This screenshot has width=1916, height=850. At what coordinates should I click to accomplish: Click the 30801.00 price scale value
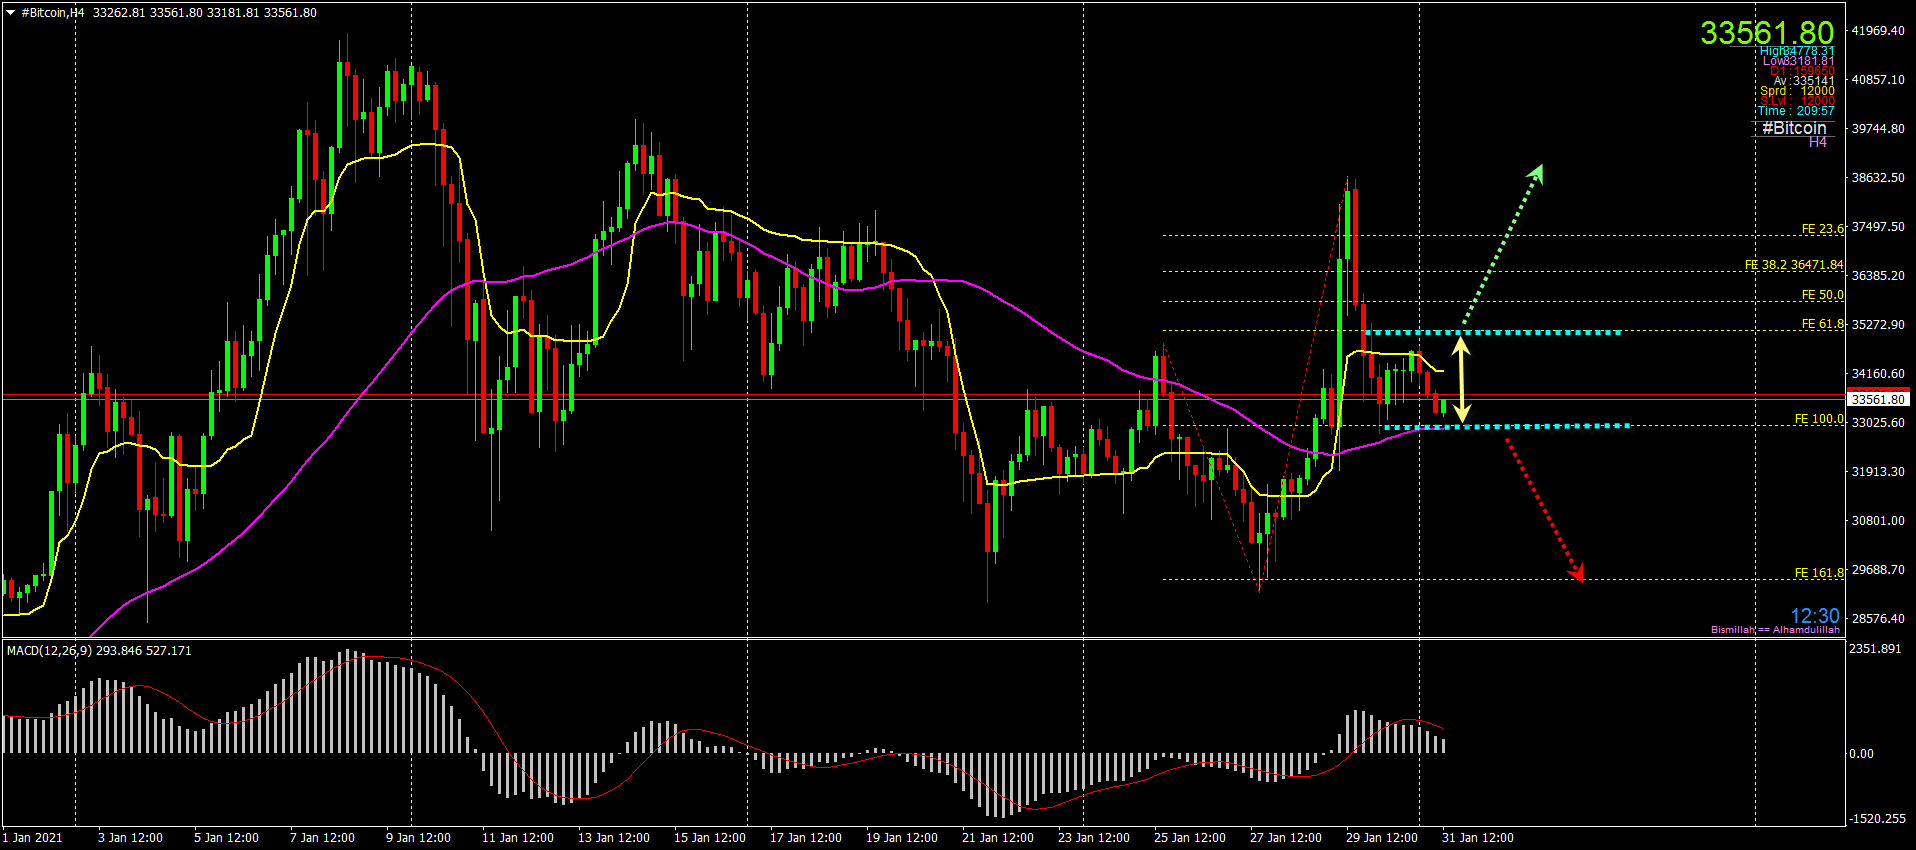[1878, 521]
